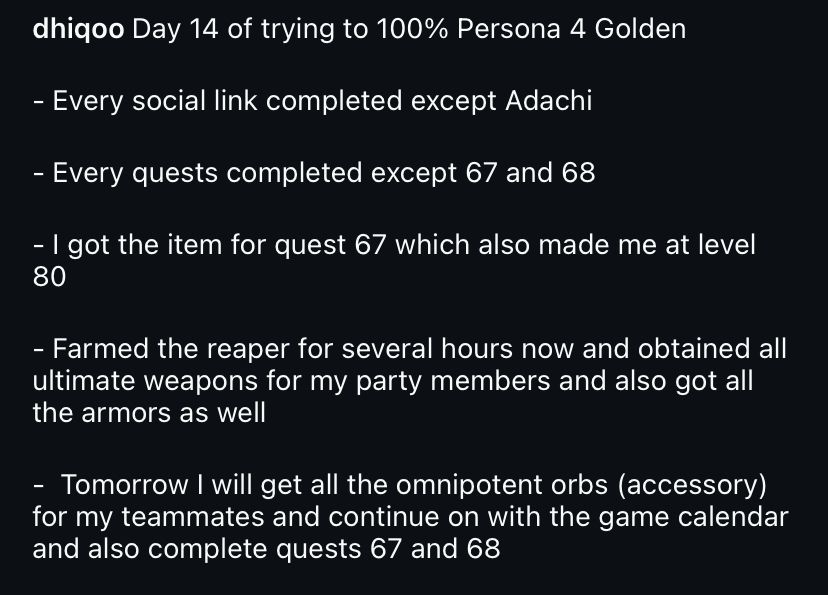The width and height of the screenshot is (828, 595).
Task: Click 'and also complete quests 67 and 68' line
Action: [x=266, y=548]
